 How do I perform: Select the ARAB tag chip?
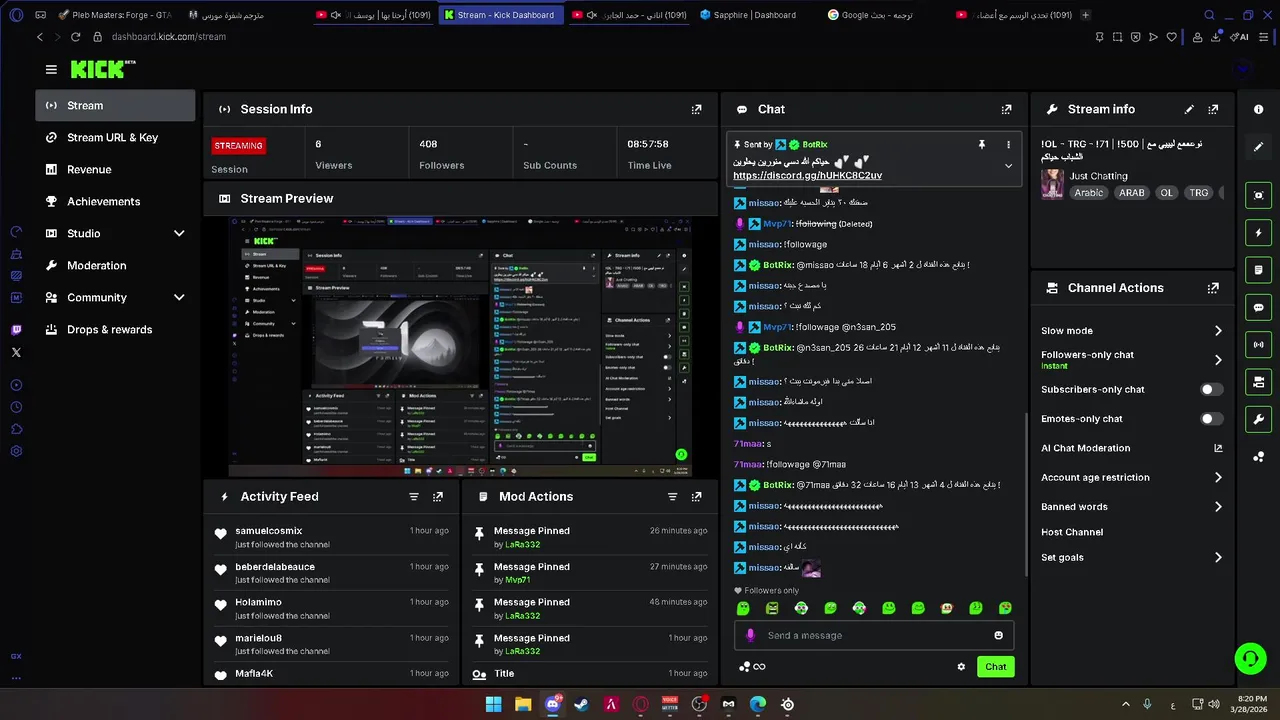pos(1131,193)
